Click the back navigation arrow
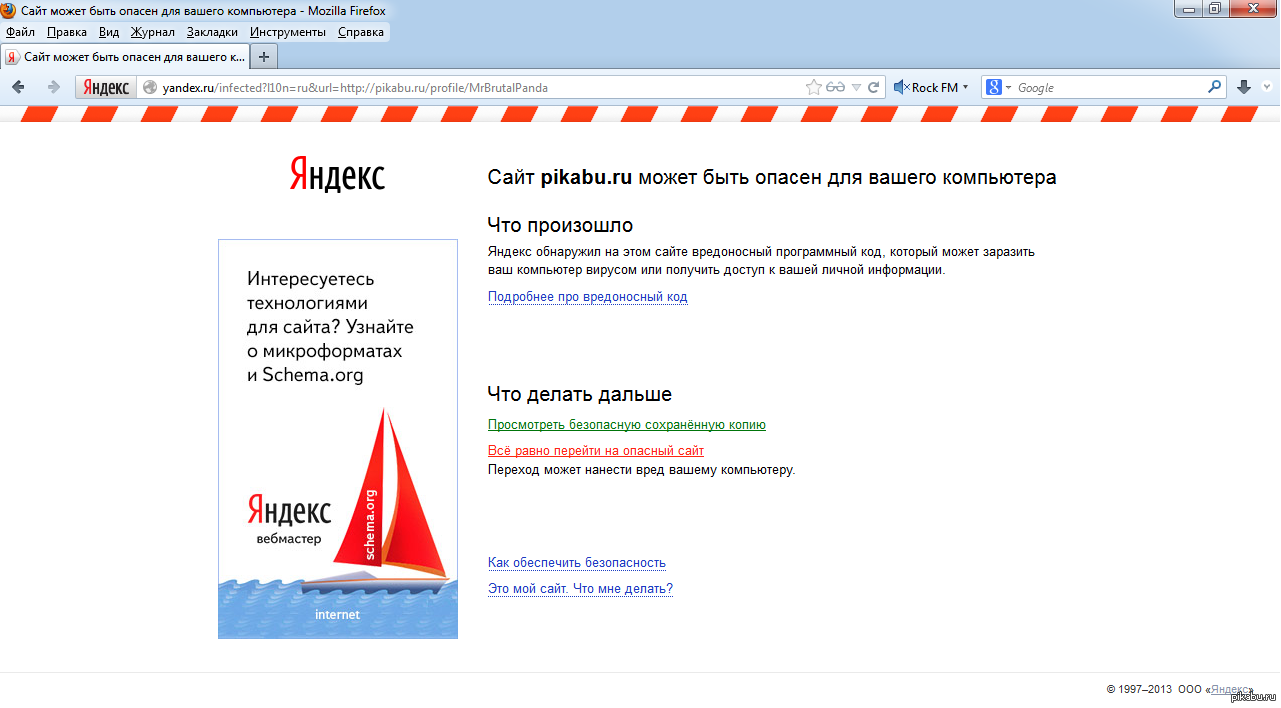This screenshot has height=708, width=1281. 18,87
